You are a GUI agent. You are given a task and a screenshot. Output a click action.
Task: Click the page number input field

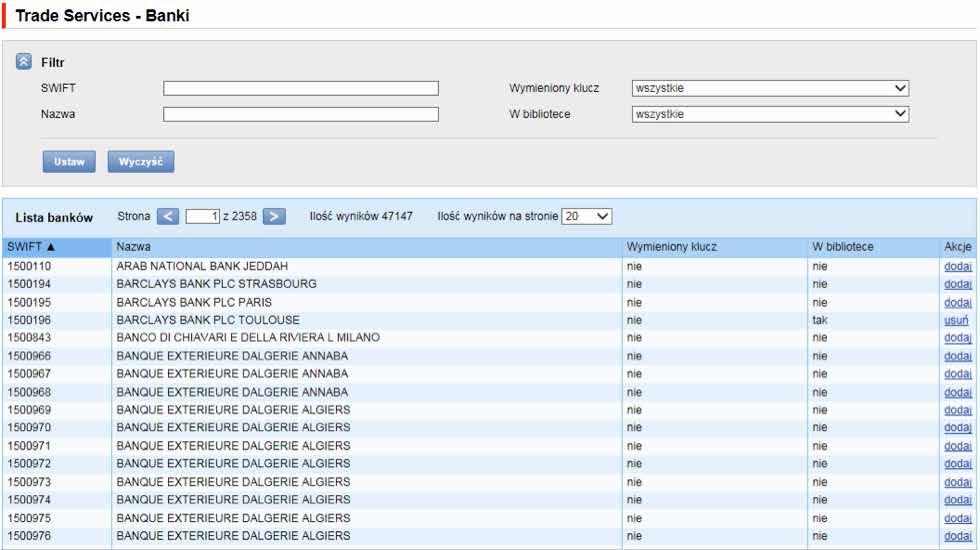(x=202, y=216)
